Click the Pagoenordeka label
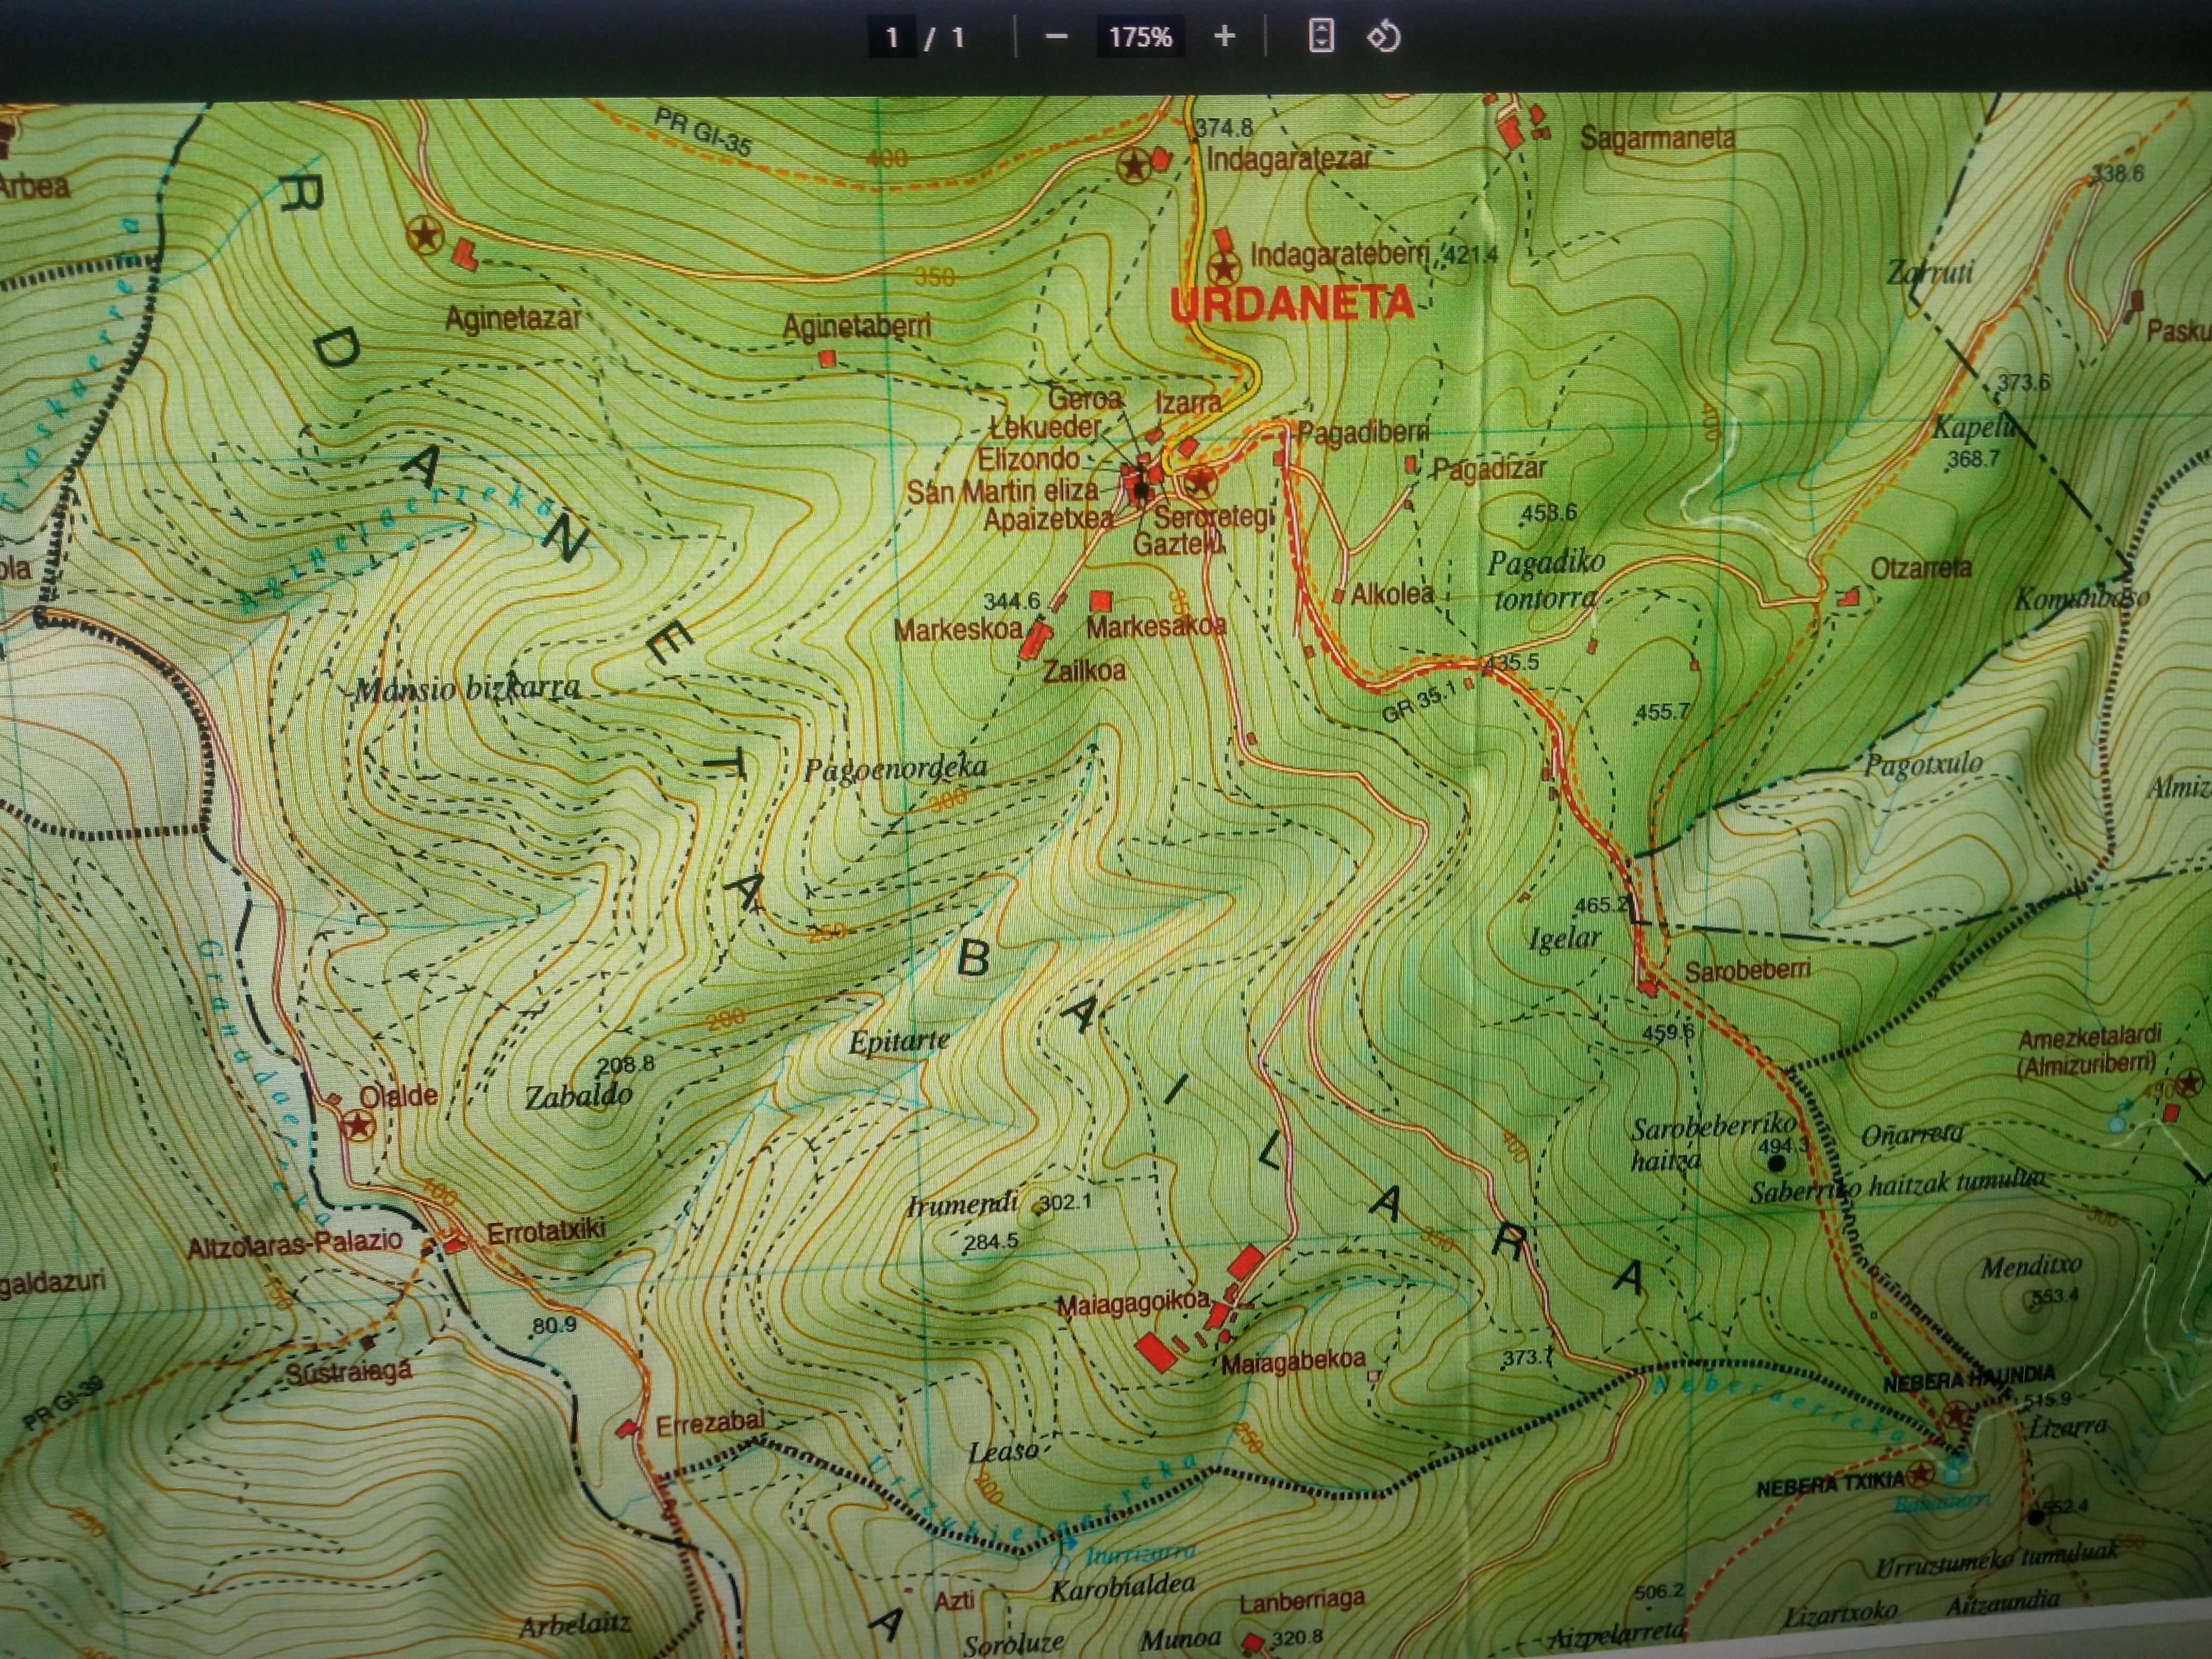2212x1659 pixels. (x=895, y=769)
